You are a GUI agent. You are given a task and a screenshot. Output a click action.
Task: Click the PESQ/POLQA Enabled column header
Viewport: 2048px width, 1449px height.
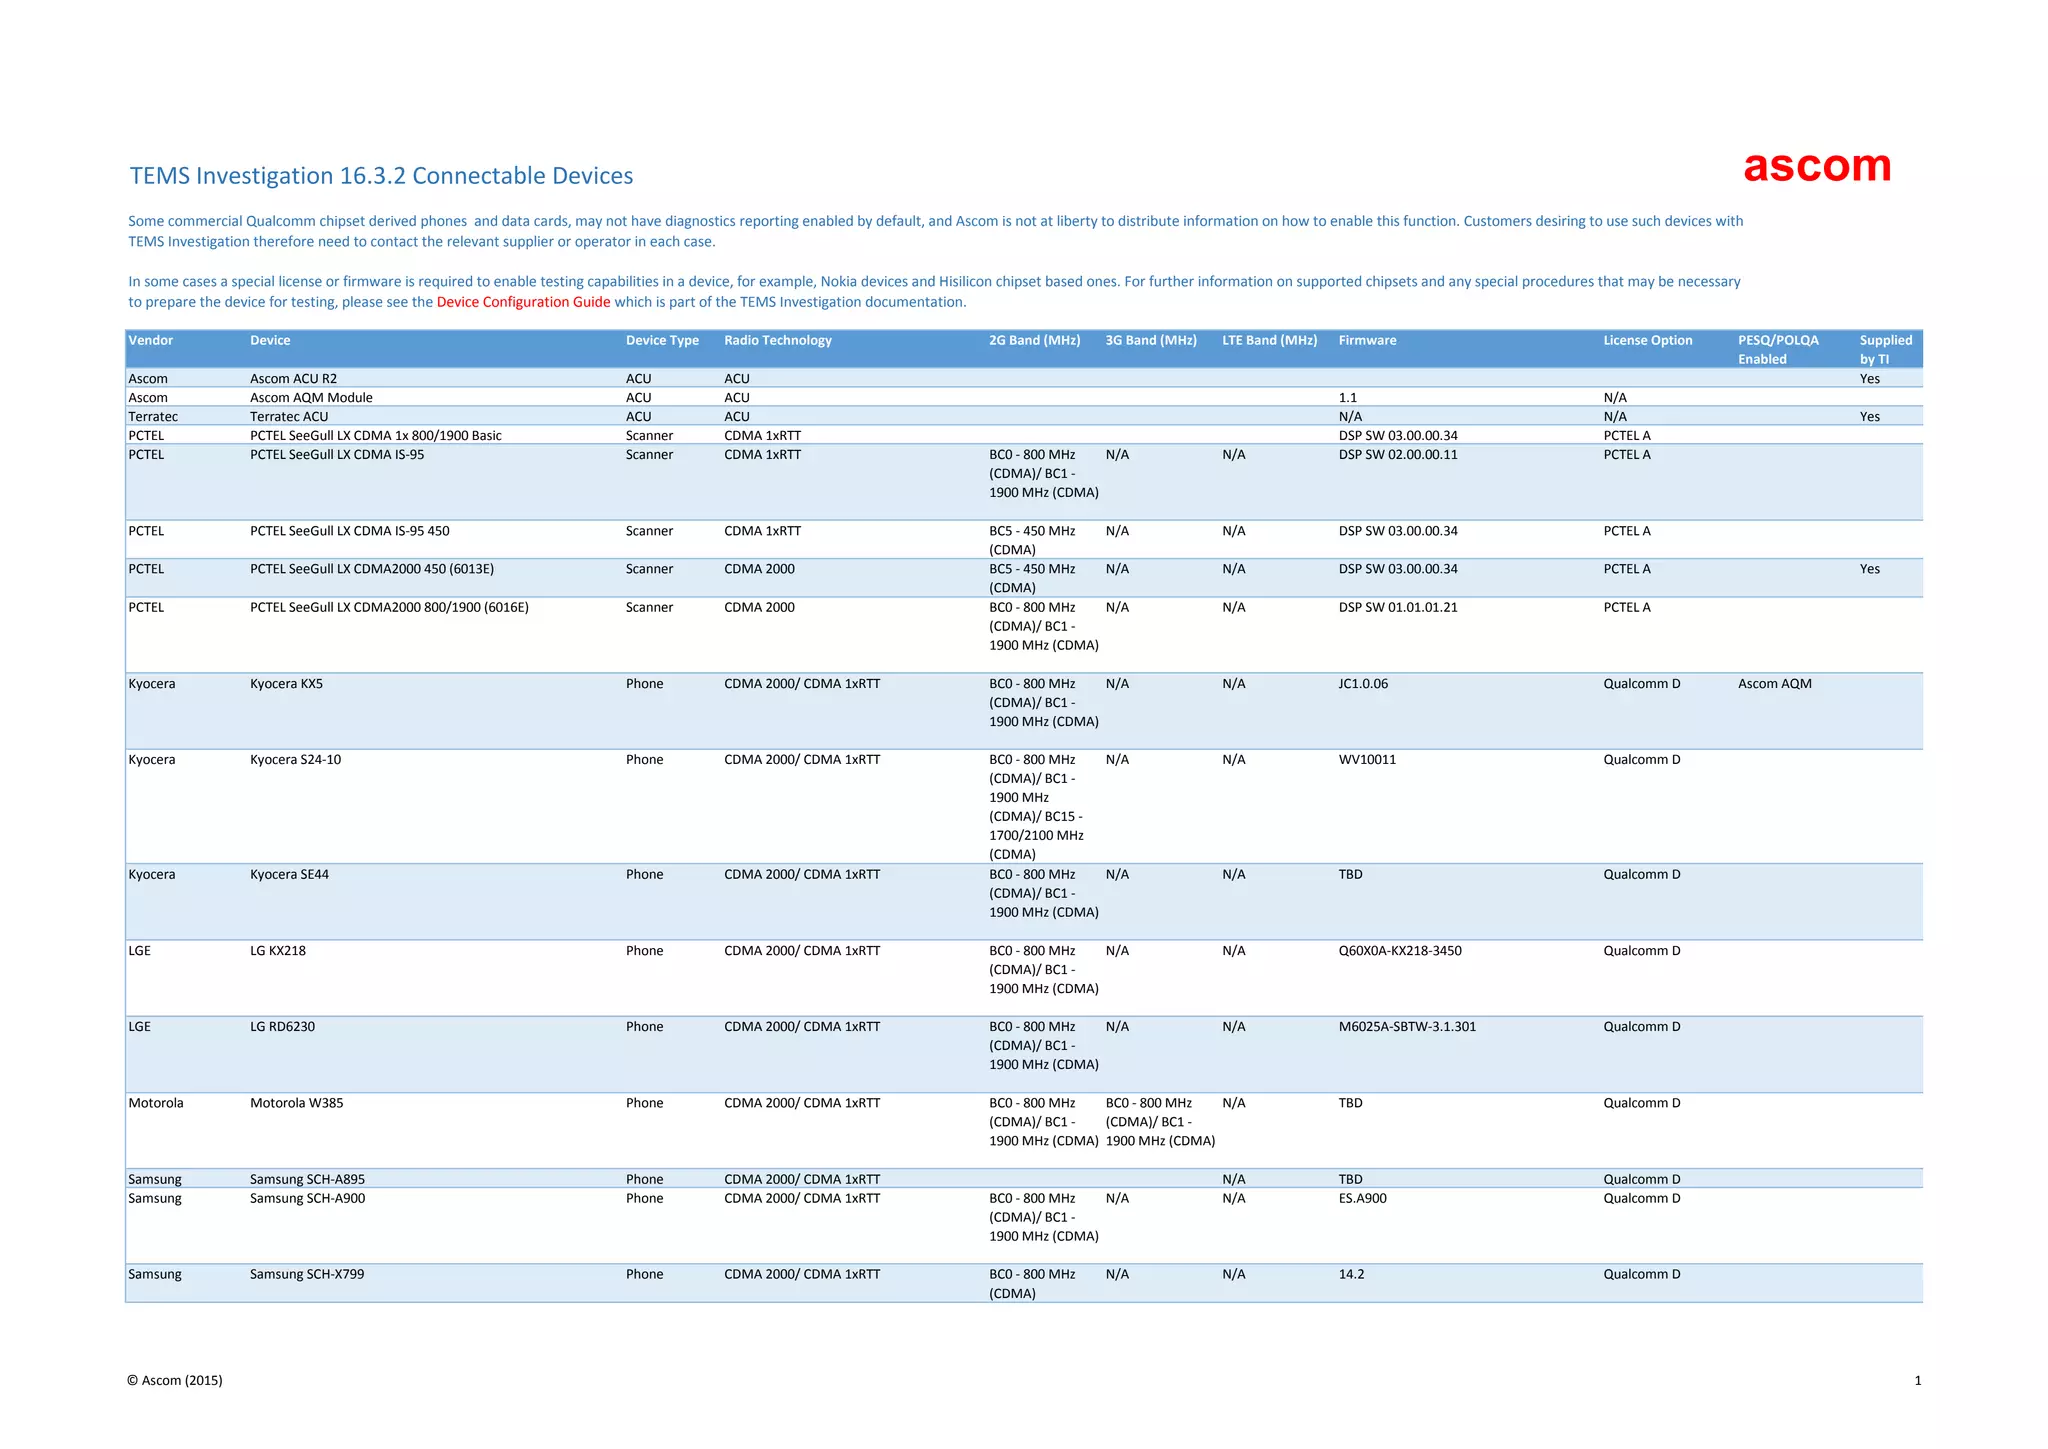(x=1777, y=349)
